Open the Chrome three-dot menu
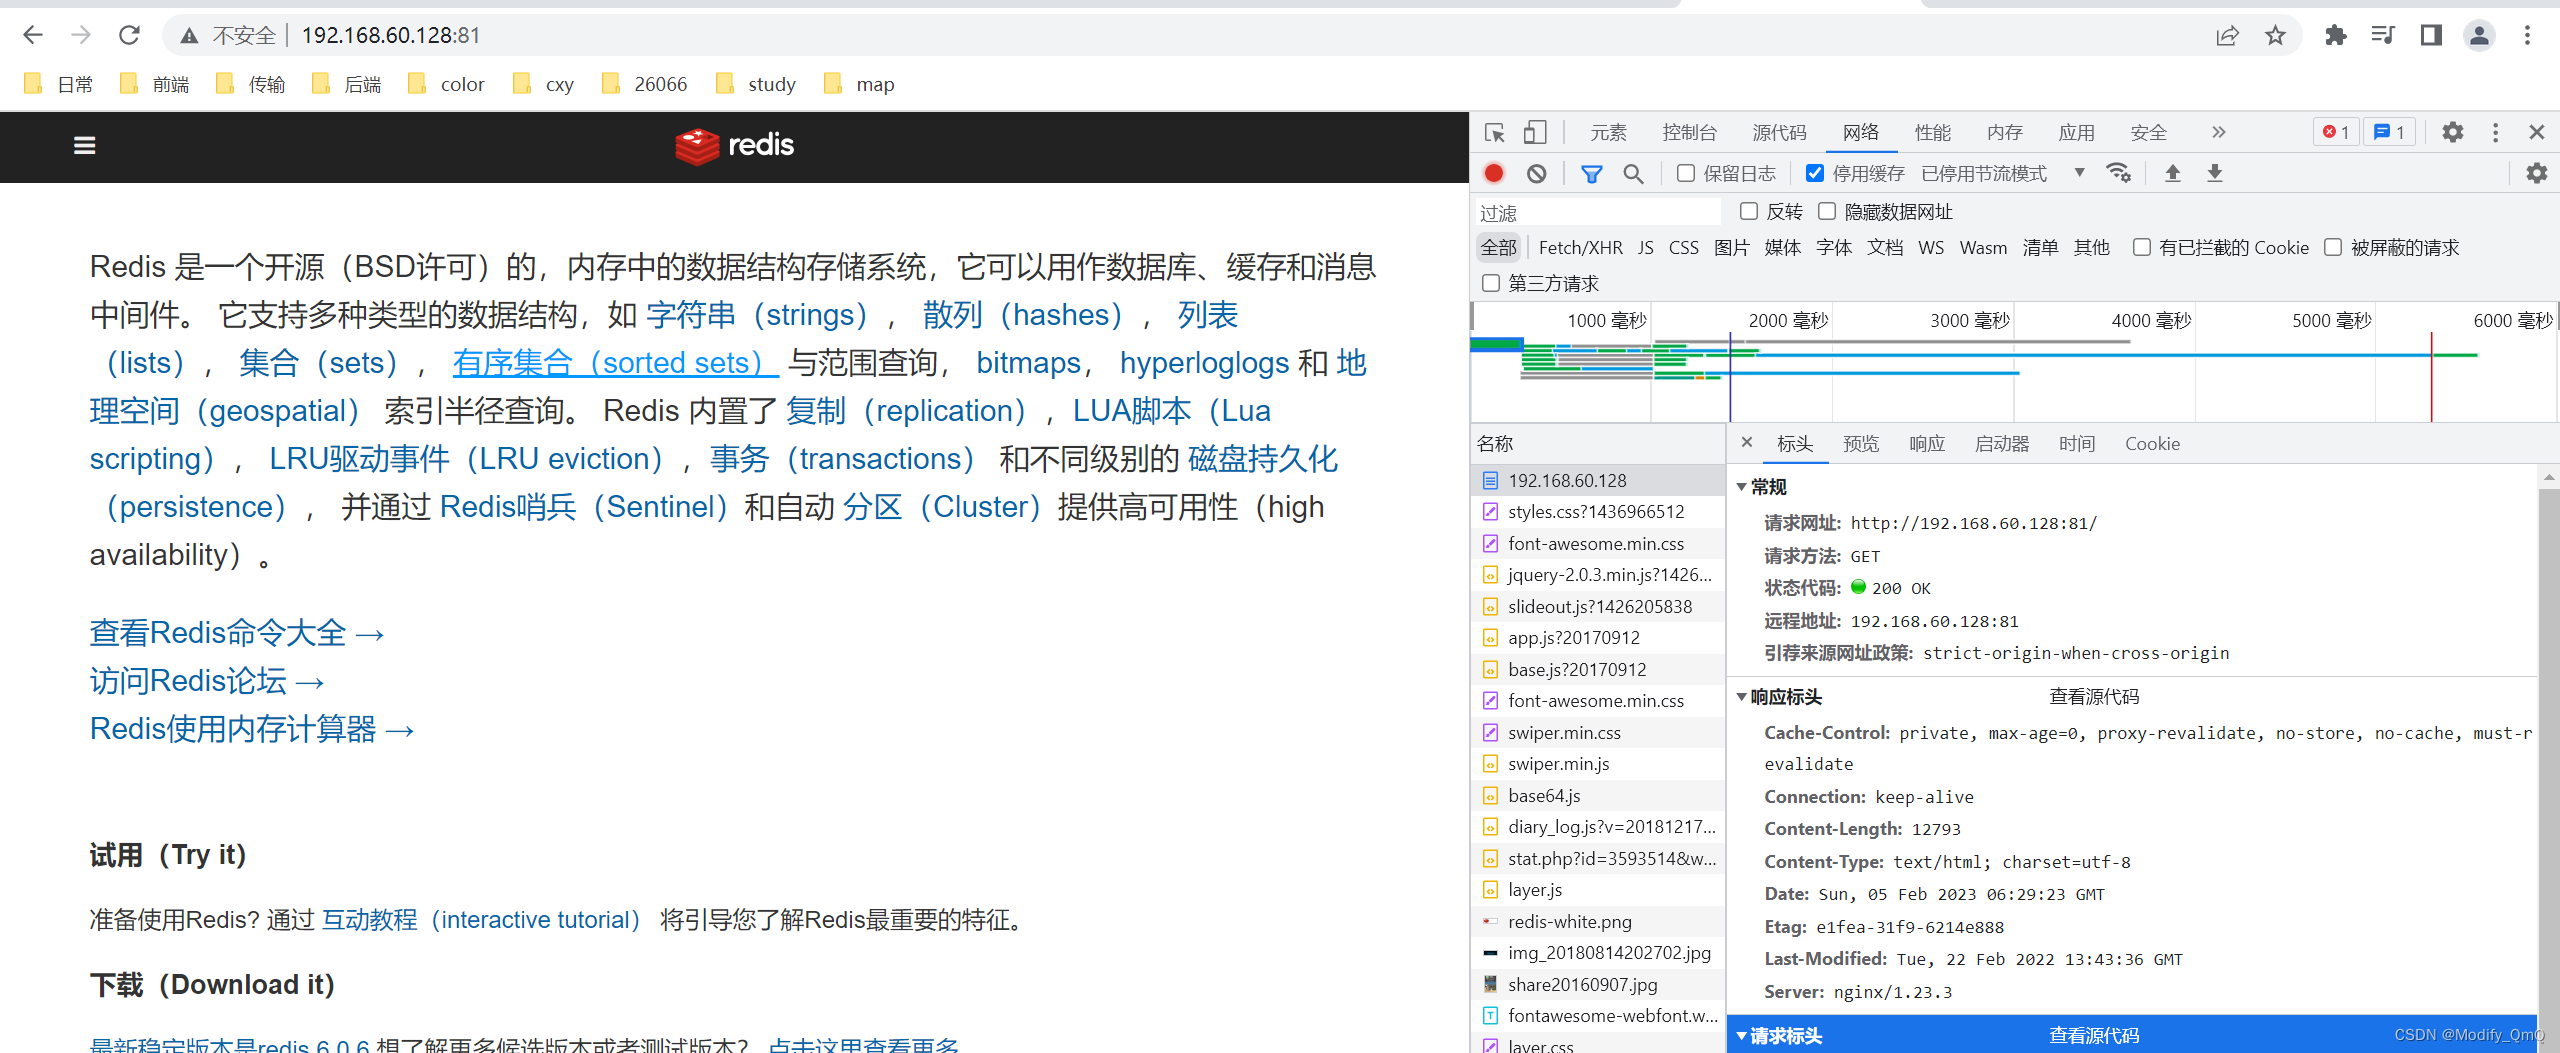 tap(2527, 36)
